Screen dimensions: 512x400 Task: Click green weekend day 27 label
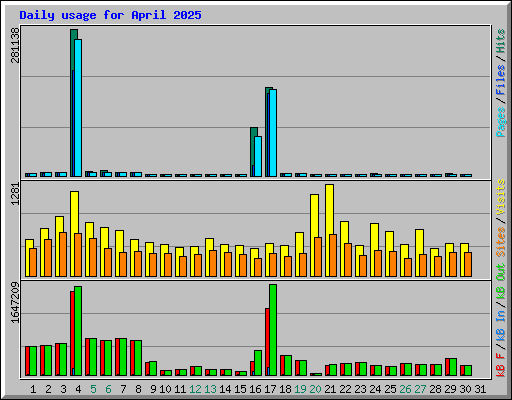tap(420, 389)
